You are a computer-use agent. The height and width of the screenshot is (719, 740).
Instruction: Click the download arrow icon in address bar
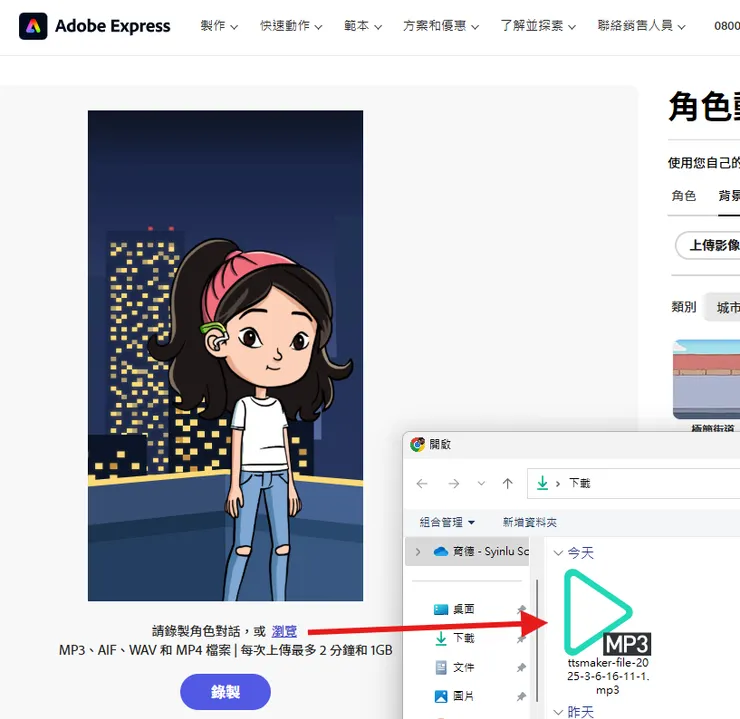[542, 483]
